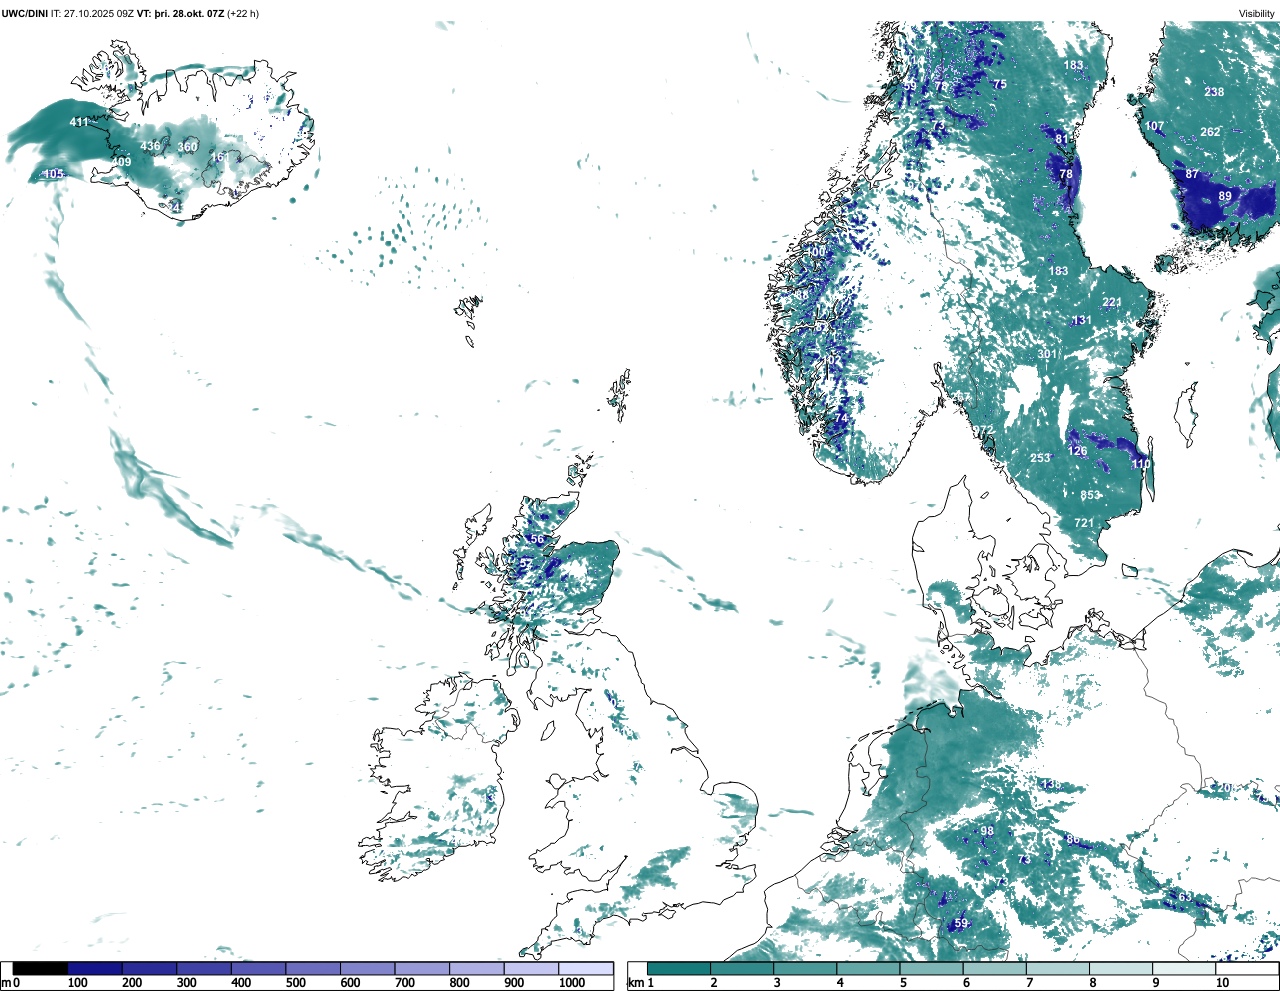Click the 'km' unit label on legend
This screenshot has height=991, width=1280.
(635, 983)
